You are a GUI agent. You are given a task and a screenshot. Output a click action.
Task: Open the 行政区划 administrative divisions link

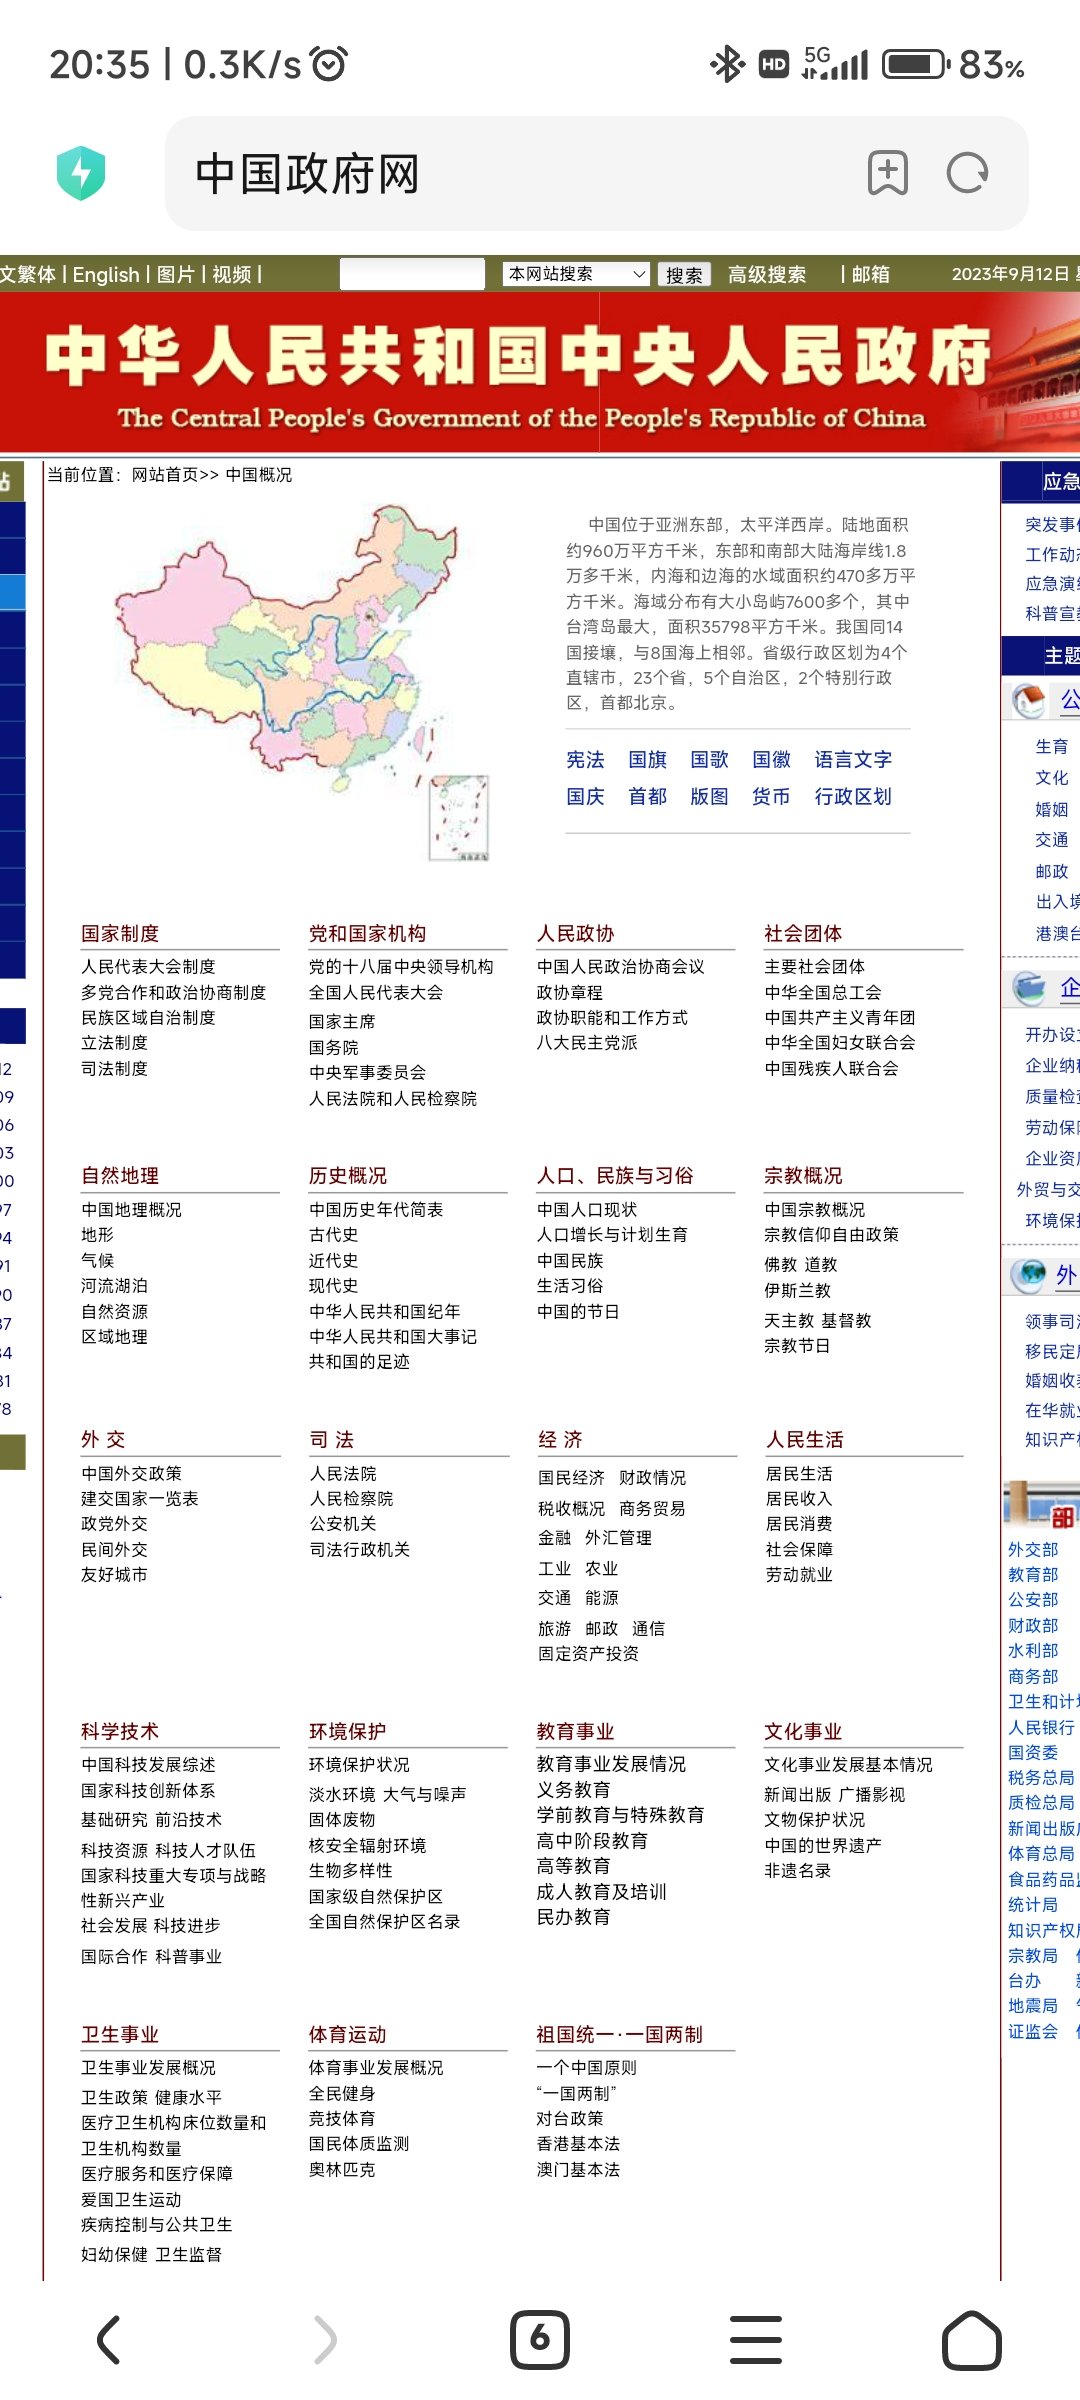click(853, 797)
